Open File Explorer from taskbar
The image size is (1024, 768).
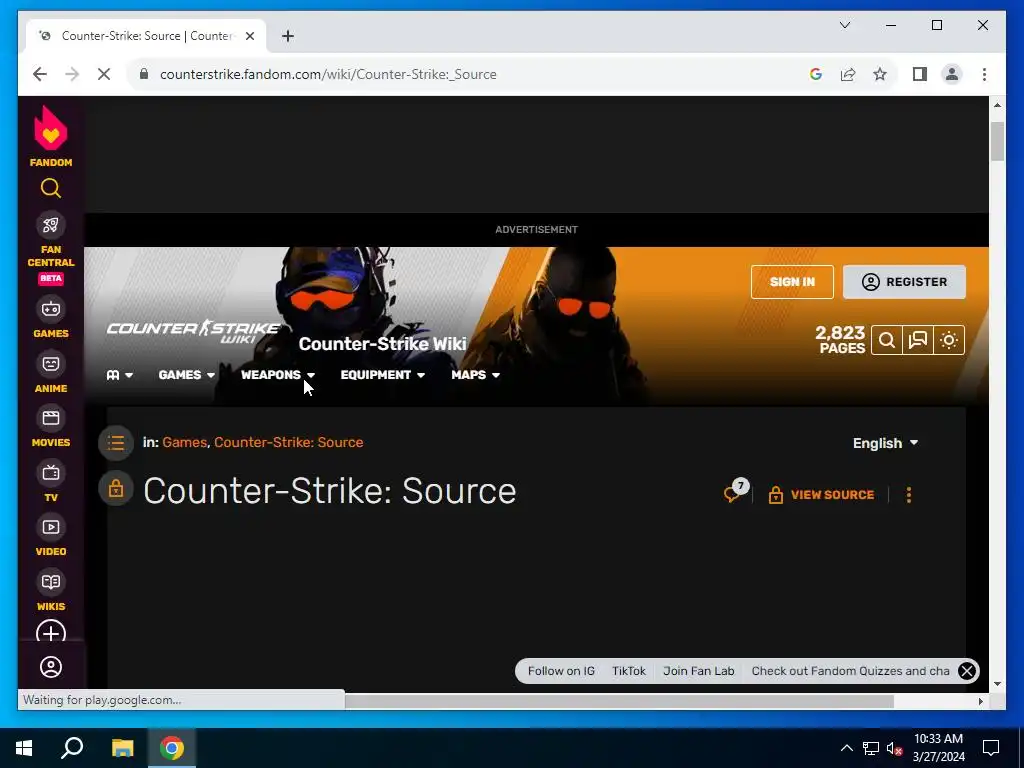123,748
